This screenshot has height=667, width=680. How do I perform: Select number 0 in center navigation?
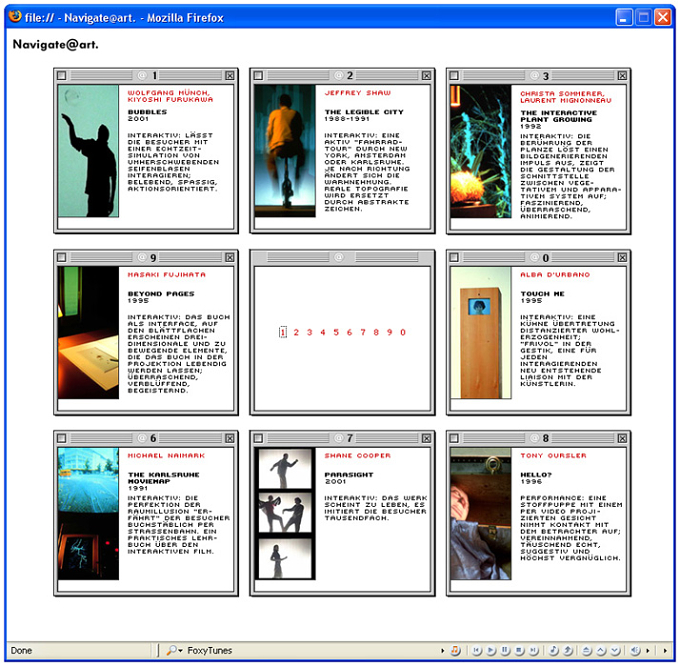(403, 332)
